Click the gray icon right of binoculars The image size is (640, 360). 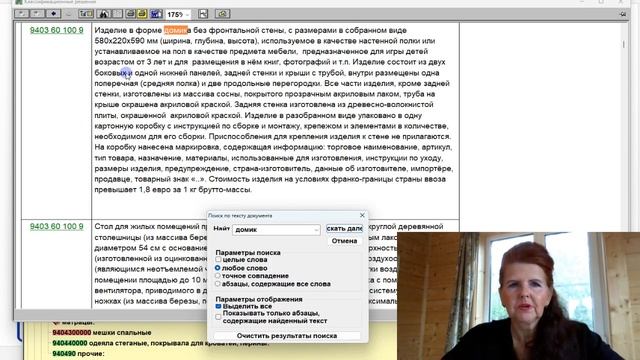117,14
